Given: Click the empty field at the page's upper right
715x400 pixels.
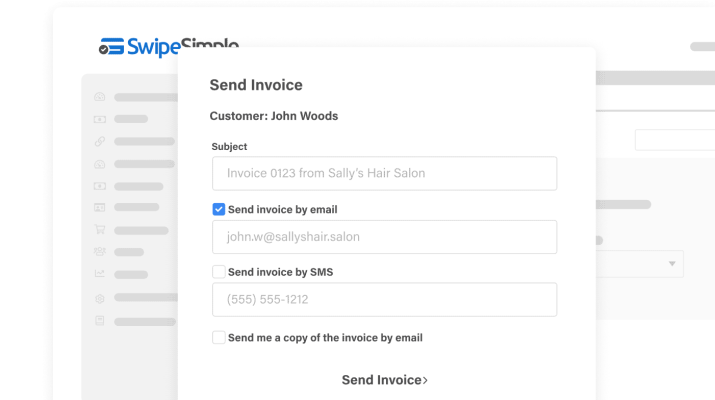Looking at the screenshot, I should (x=674, y=140).
